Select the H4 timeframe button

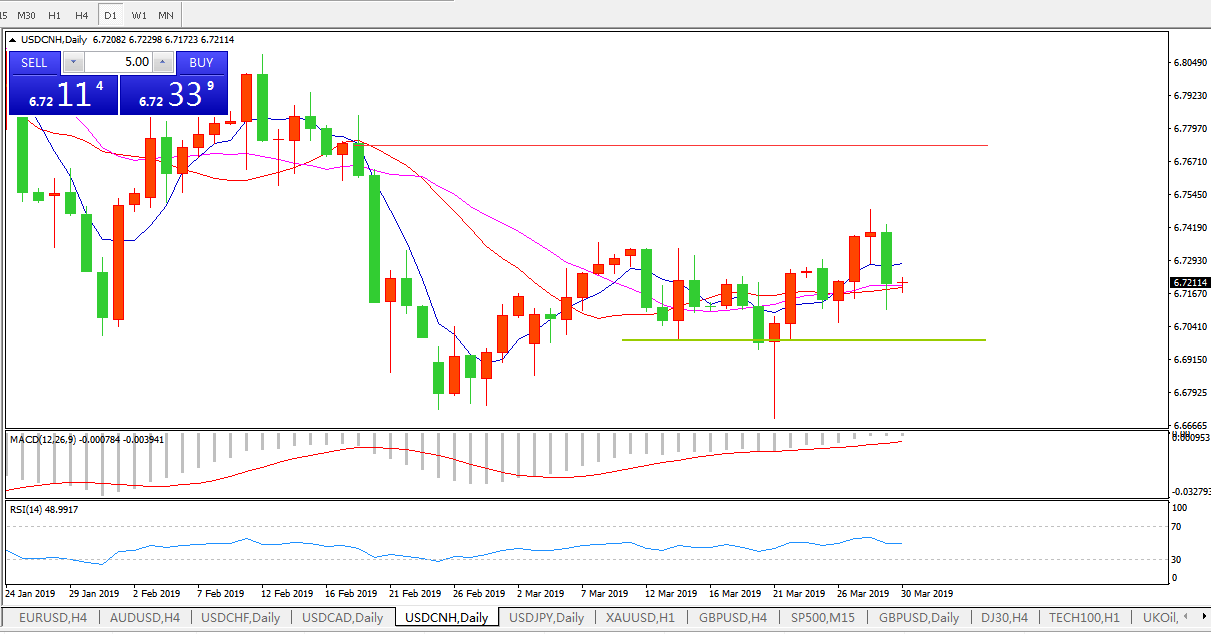[x=82, y=16]
